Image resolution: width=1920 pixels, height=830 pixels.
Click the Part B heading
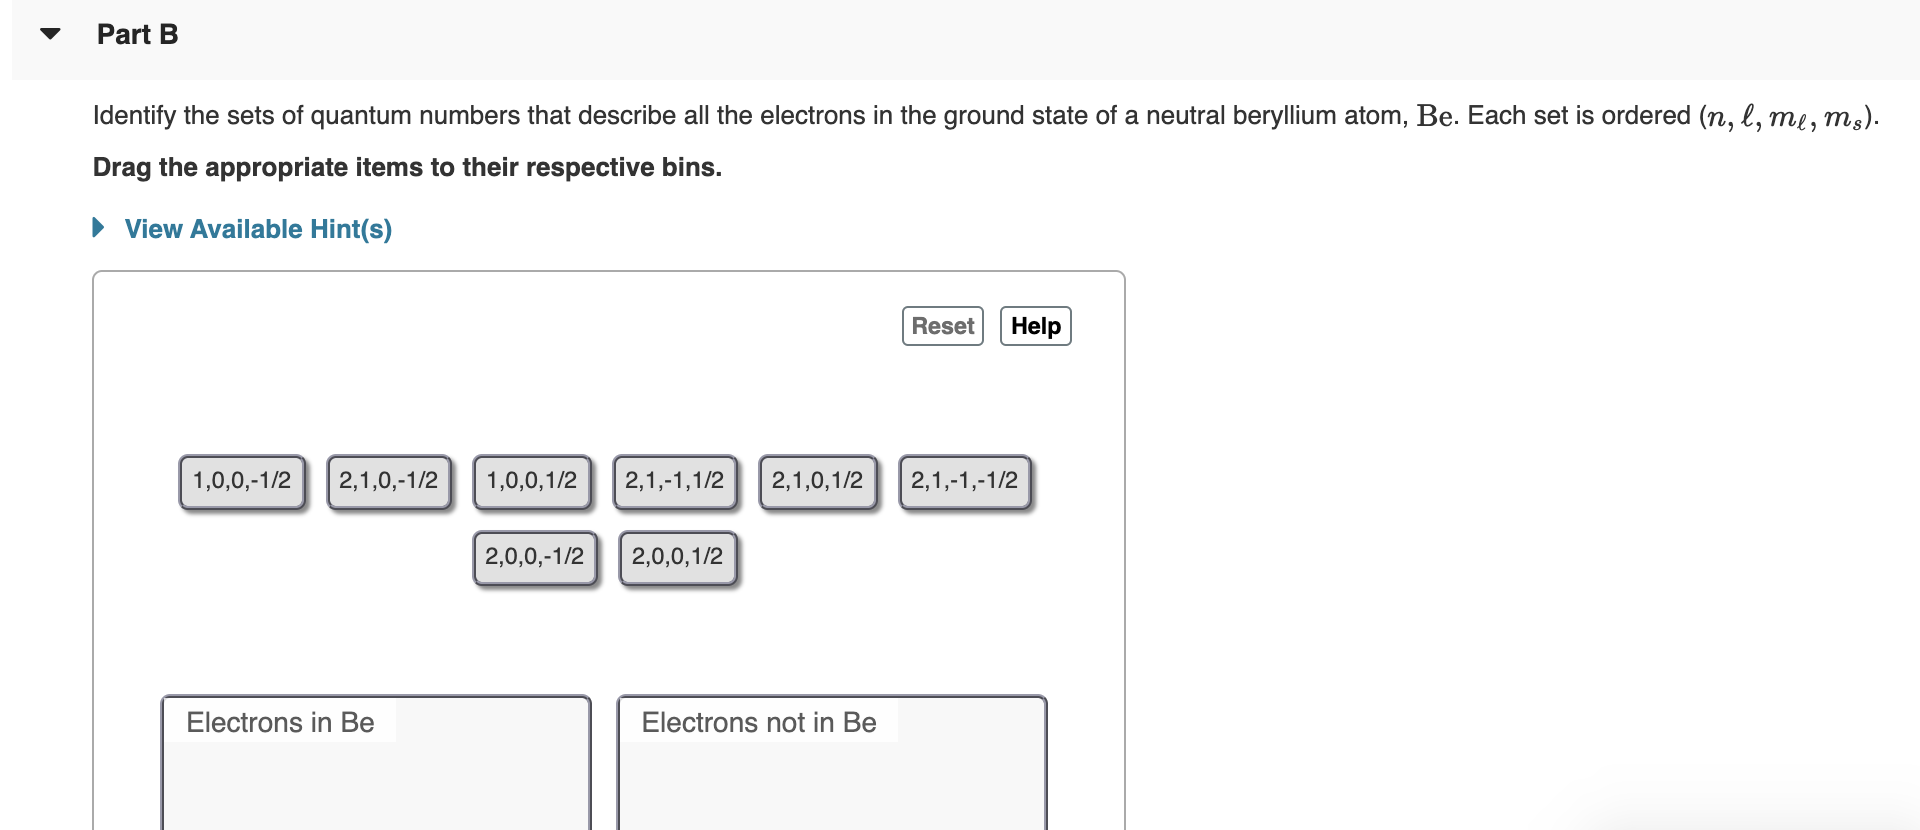[138, 33]
